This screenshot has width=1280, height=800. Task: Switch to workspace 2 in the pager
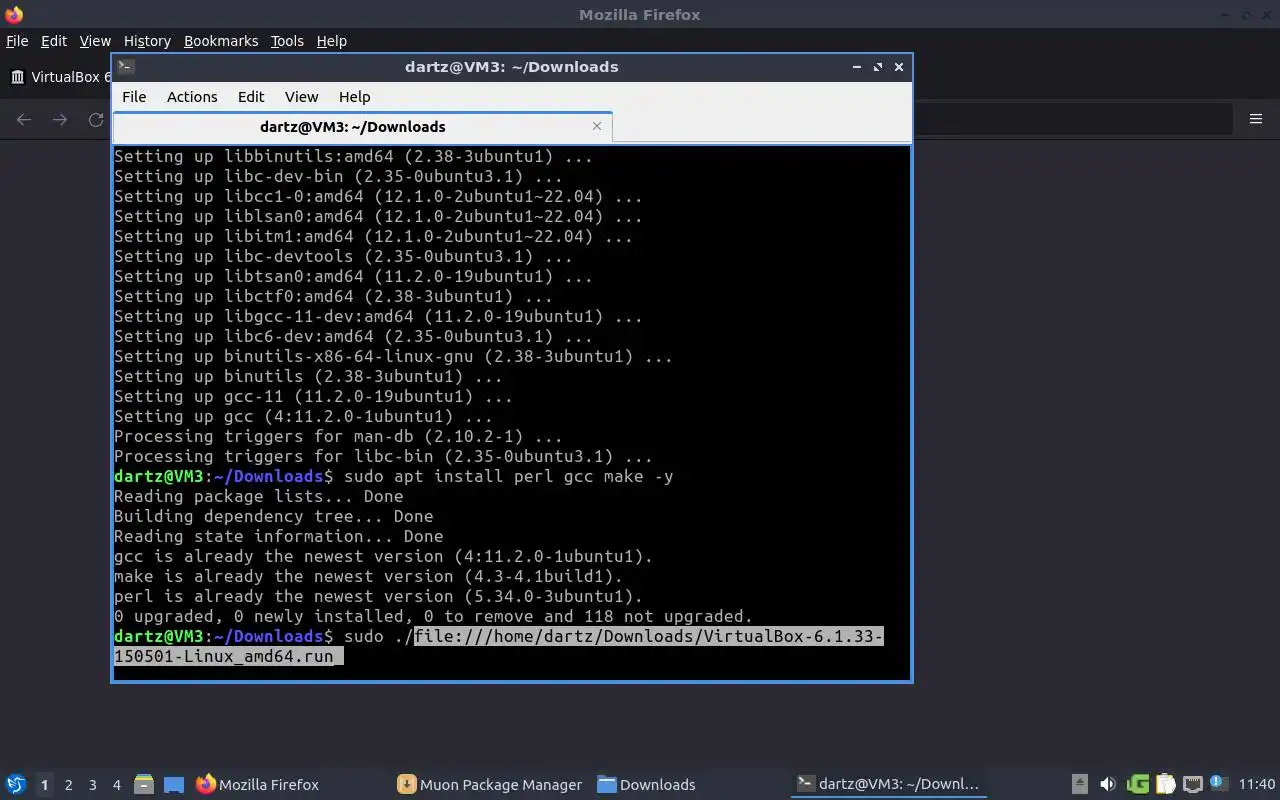point(68,785)
